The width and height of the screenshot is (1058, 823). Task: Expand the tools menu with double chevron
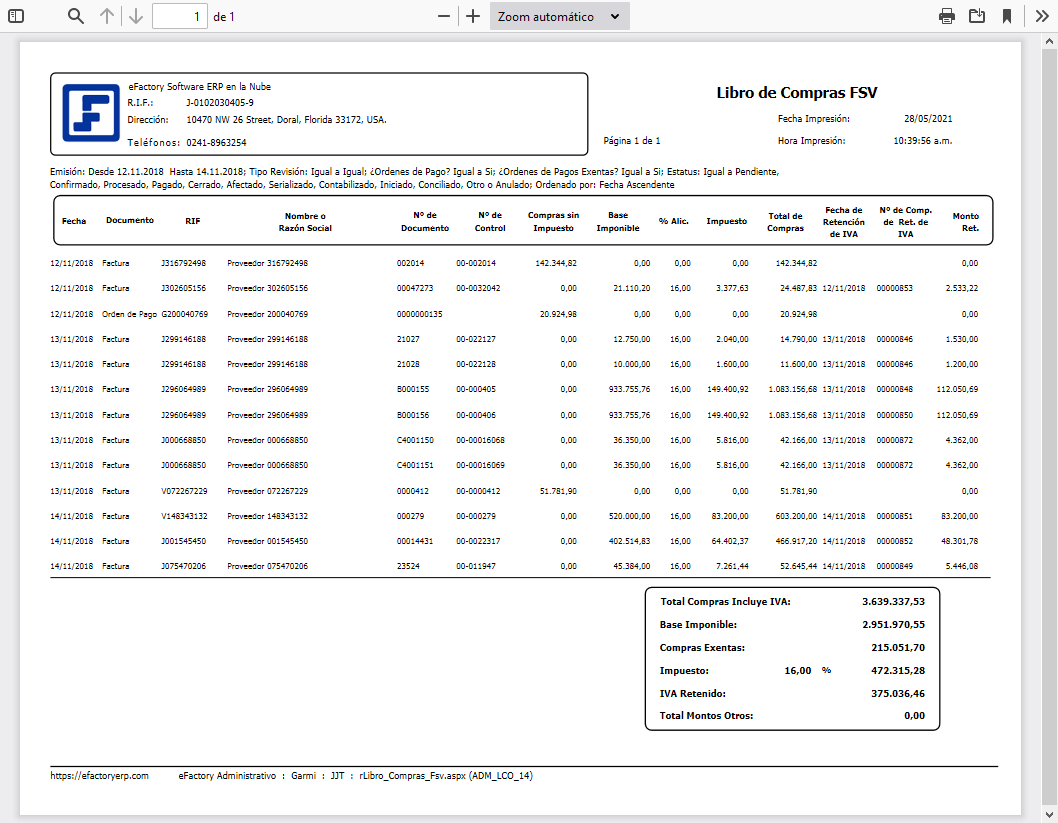click(1041, 16)
